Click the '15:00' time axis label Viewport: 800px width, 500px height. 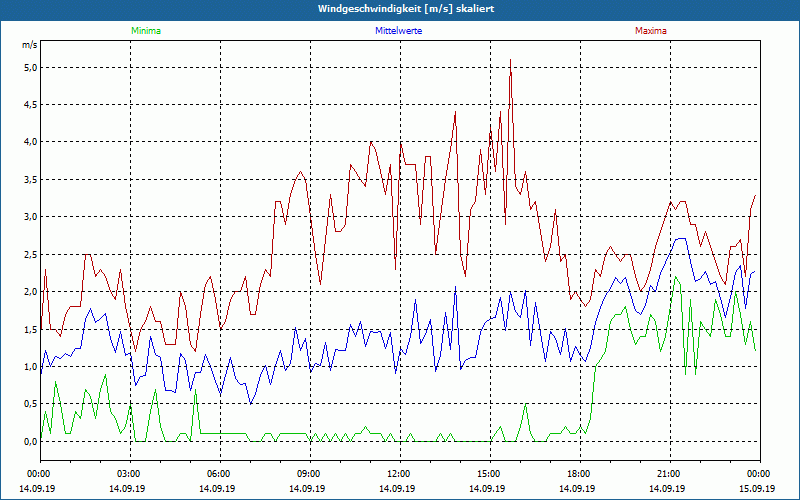[490, 474]
